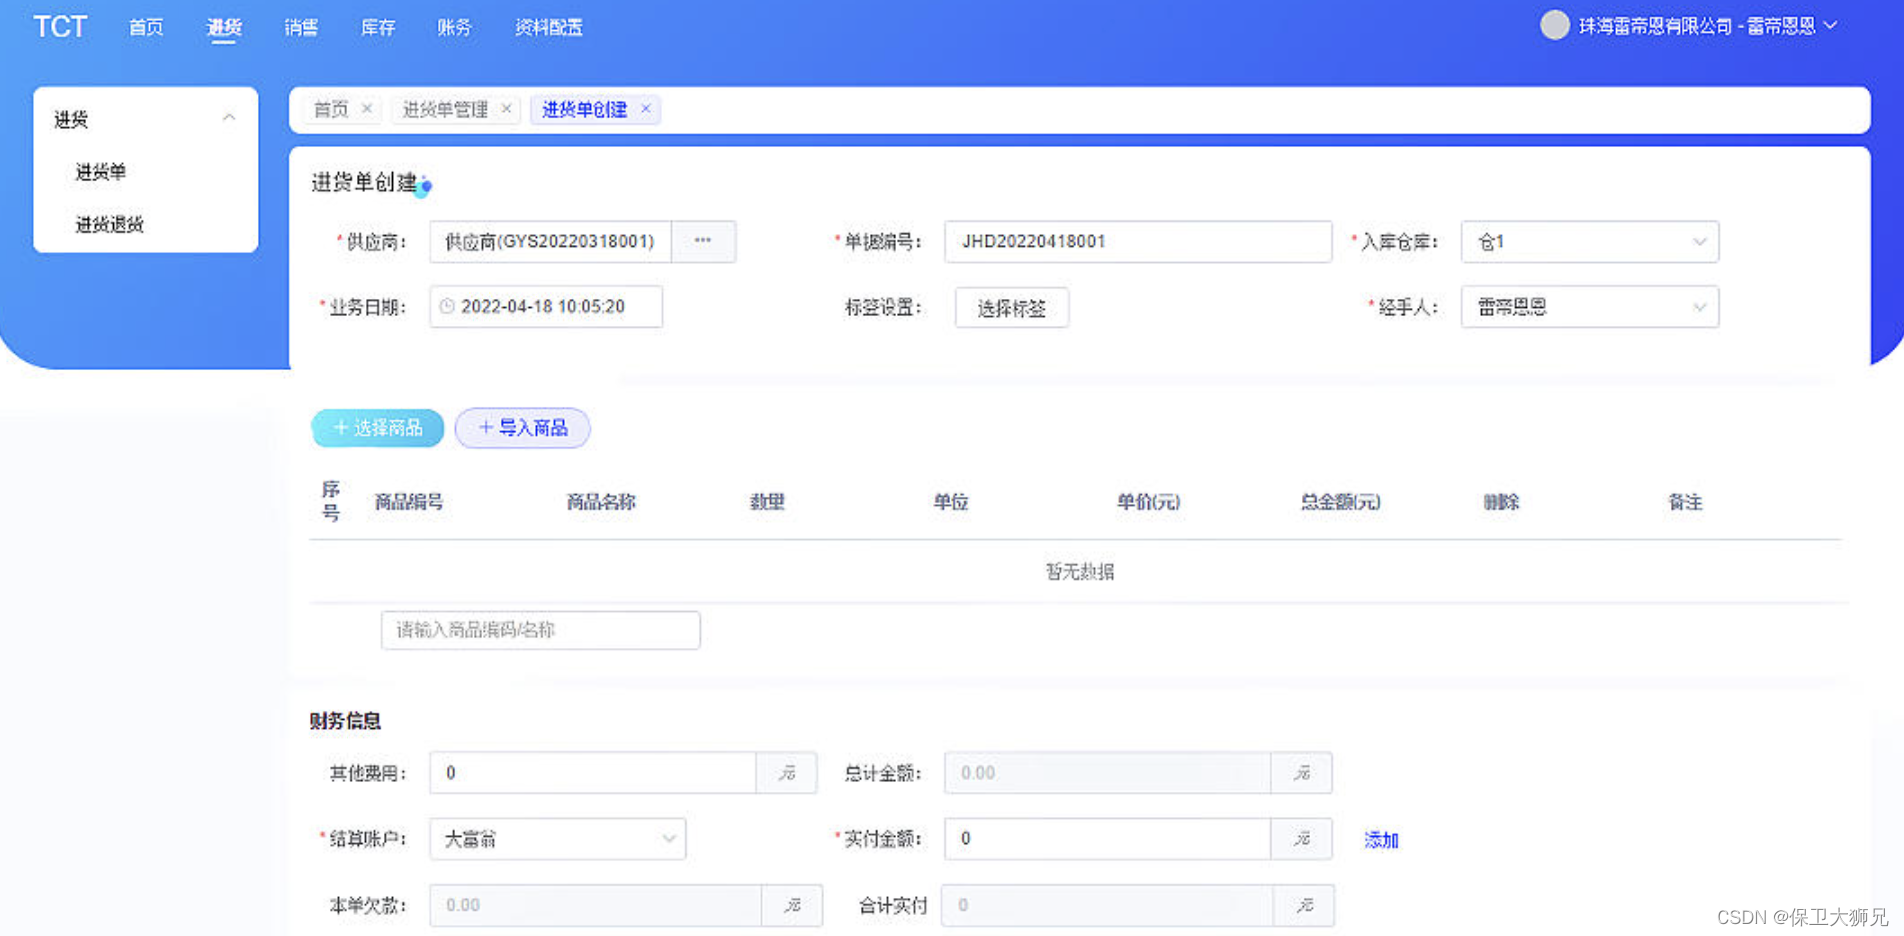Click the 选择商品 button
1904x936 pixels.
377,428
